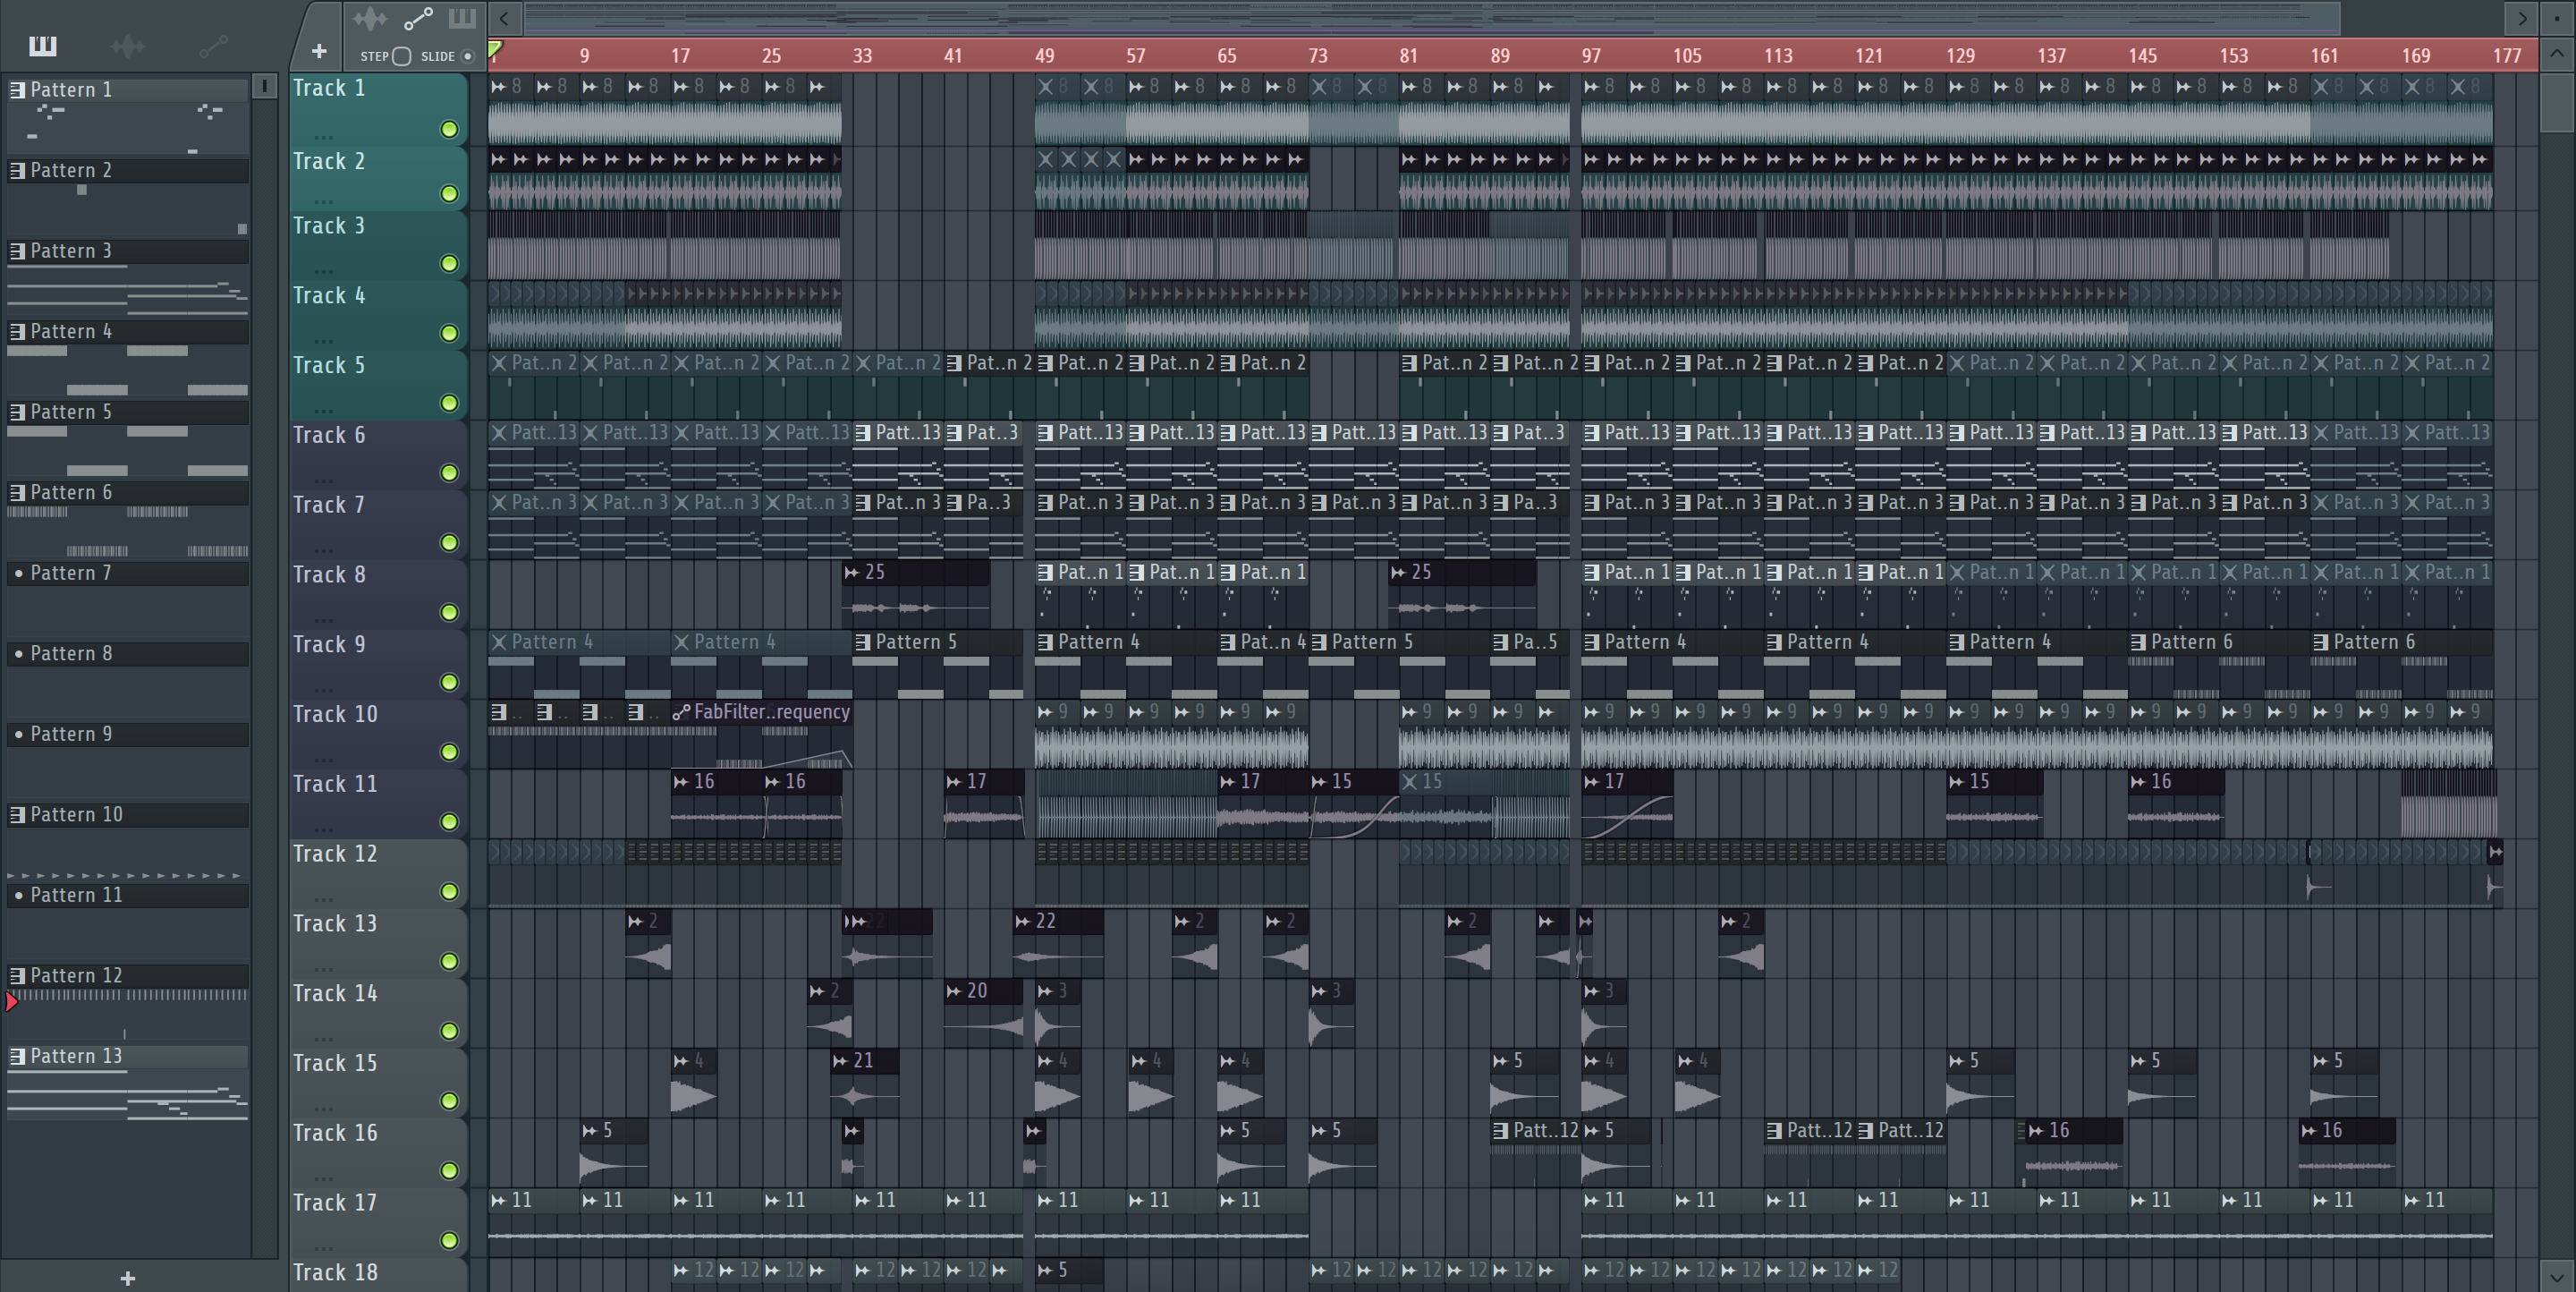This screenshot has width=2576, height=1292.
Task: Mute Track 5 using its green LED
Action: 449,403
